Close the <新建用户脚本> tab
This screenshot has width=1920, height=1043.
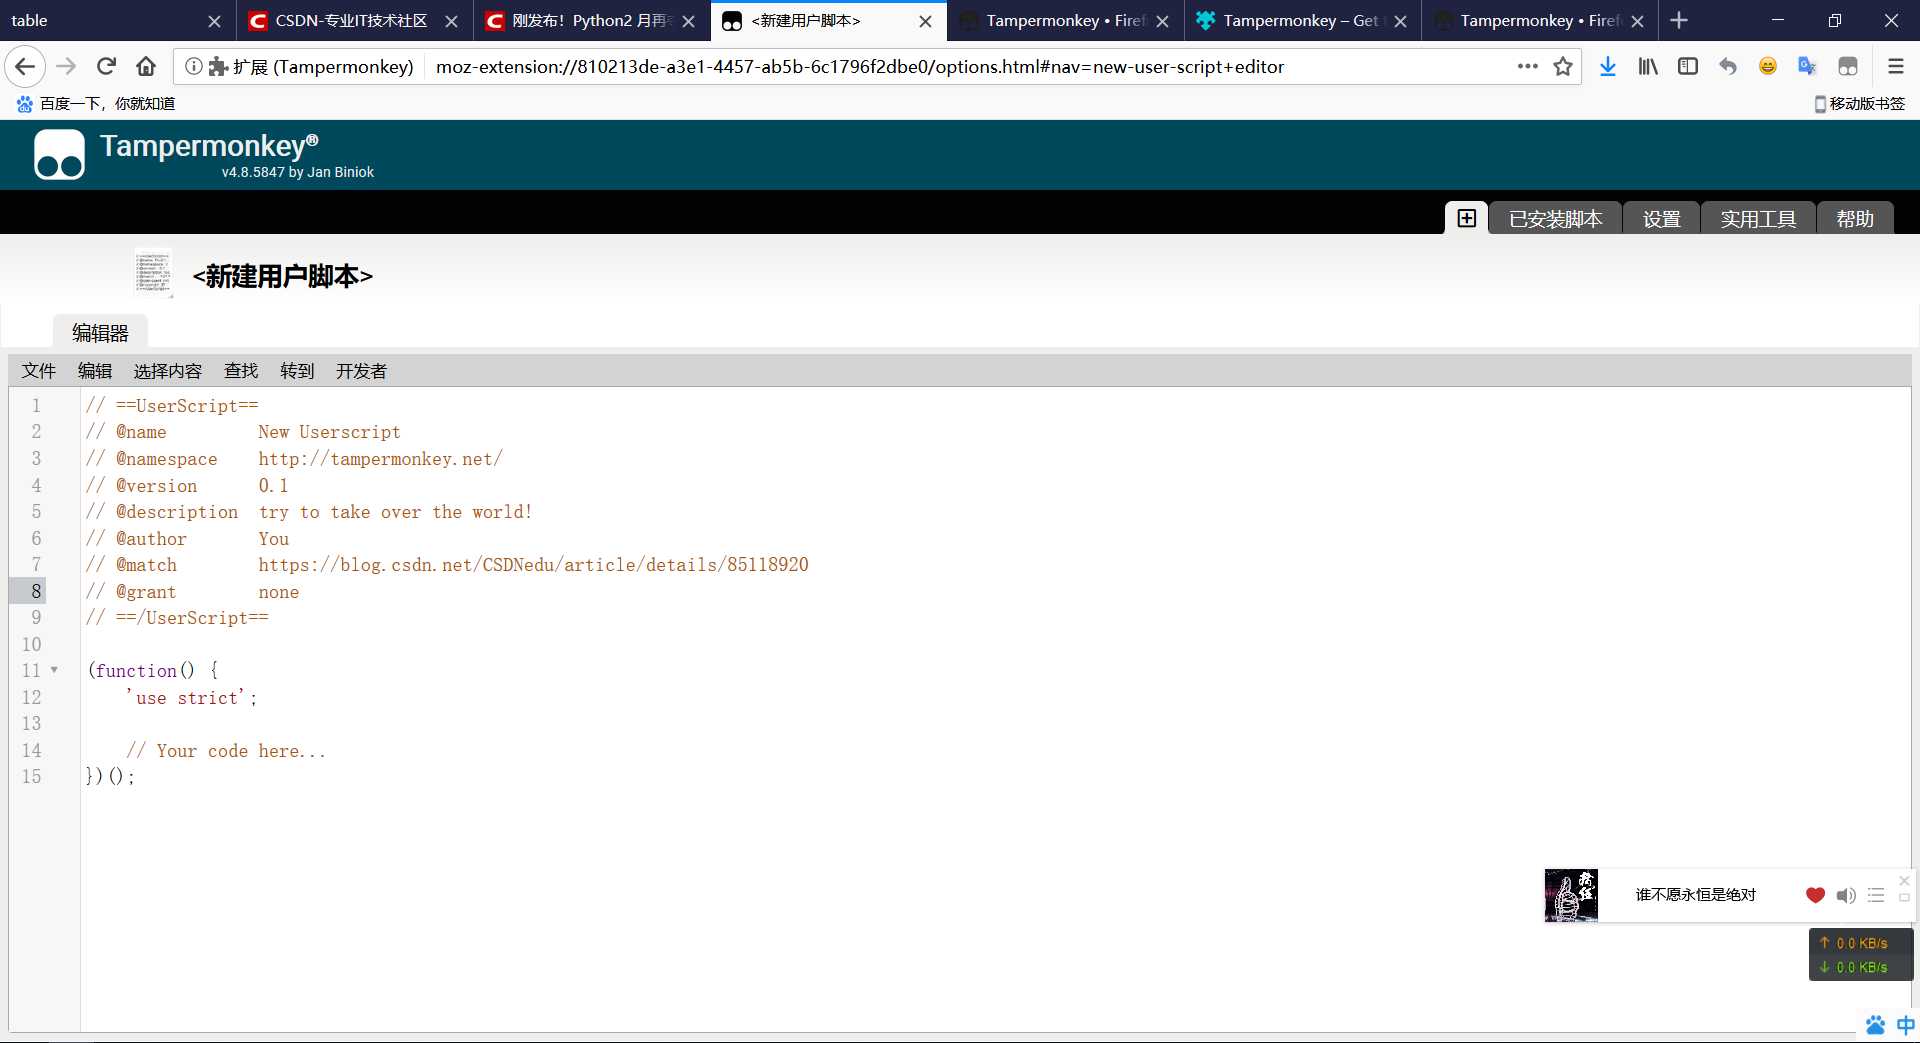(x=925, y=21)
